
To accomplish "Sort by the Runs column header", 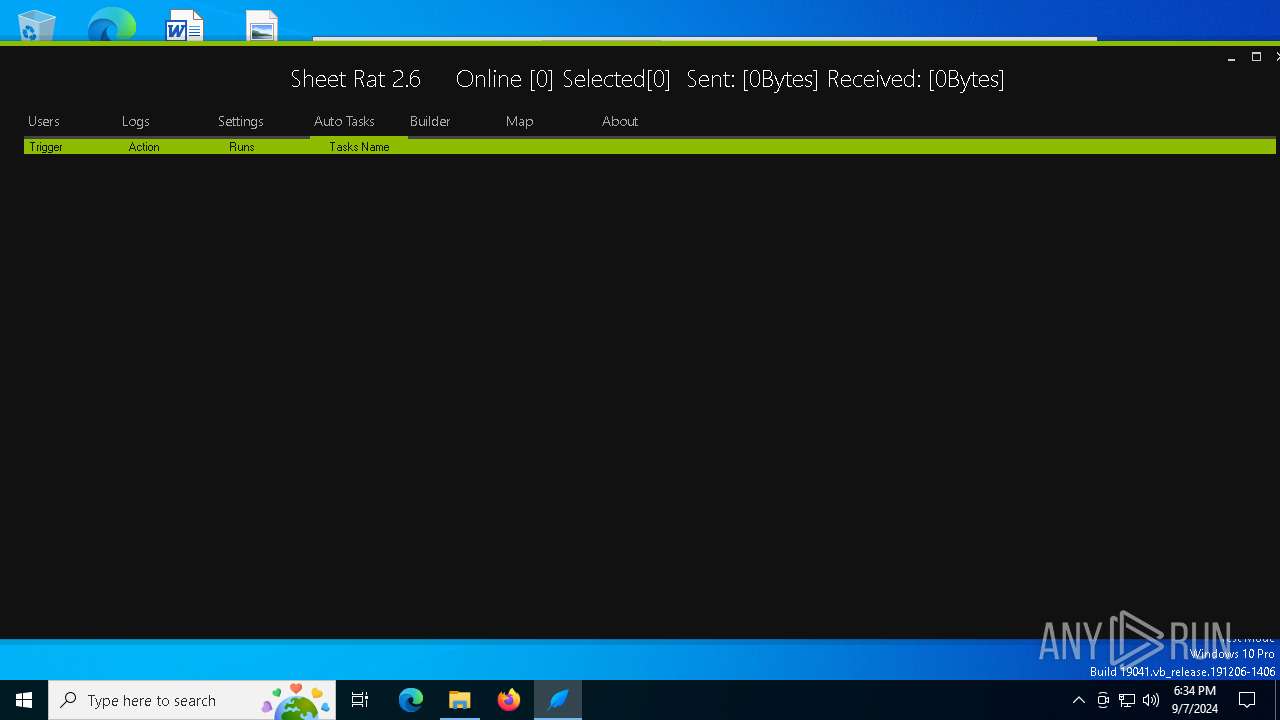I will [x=242, y=147].
